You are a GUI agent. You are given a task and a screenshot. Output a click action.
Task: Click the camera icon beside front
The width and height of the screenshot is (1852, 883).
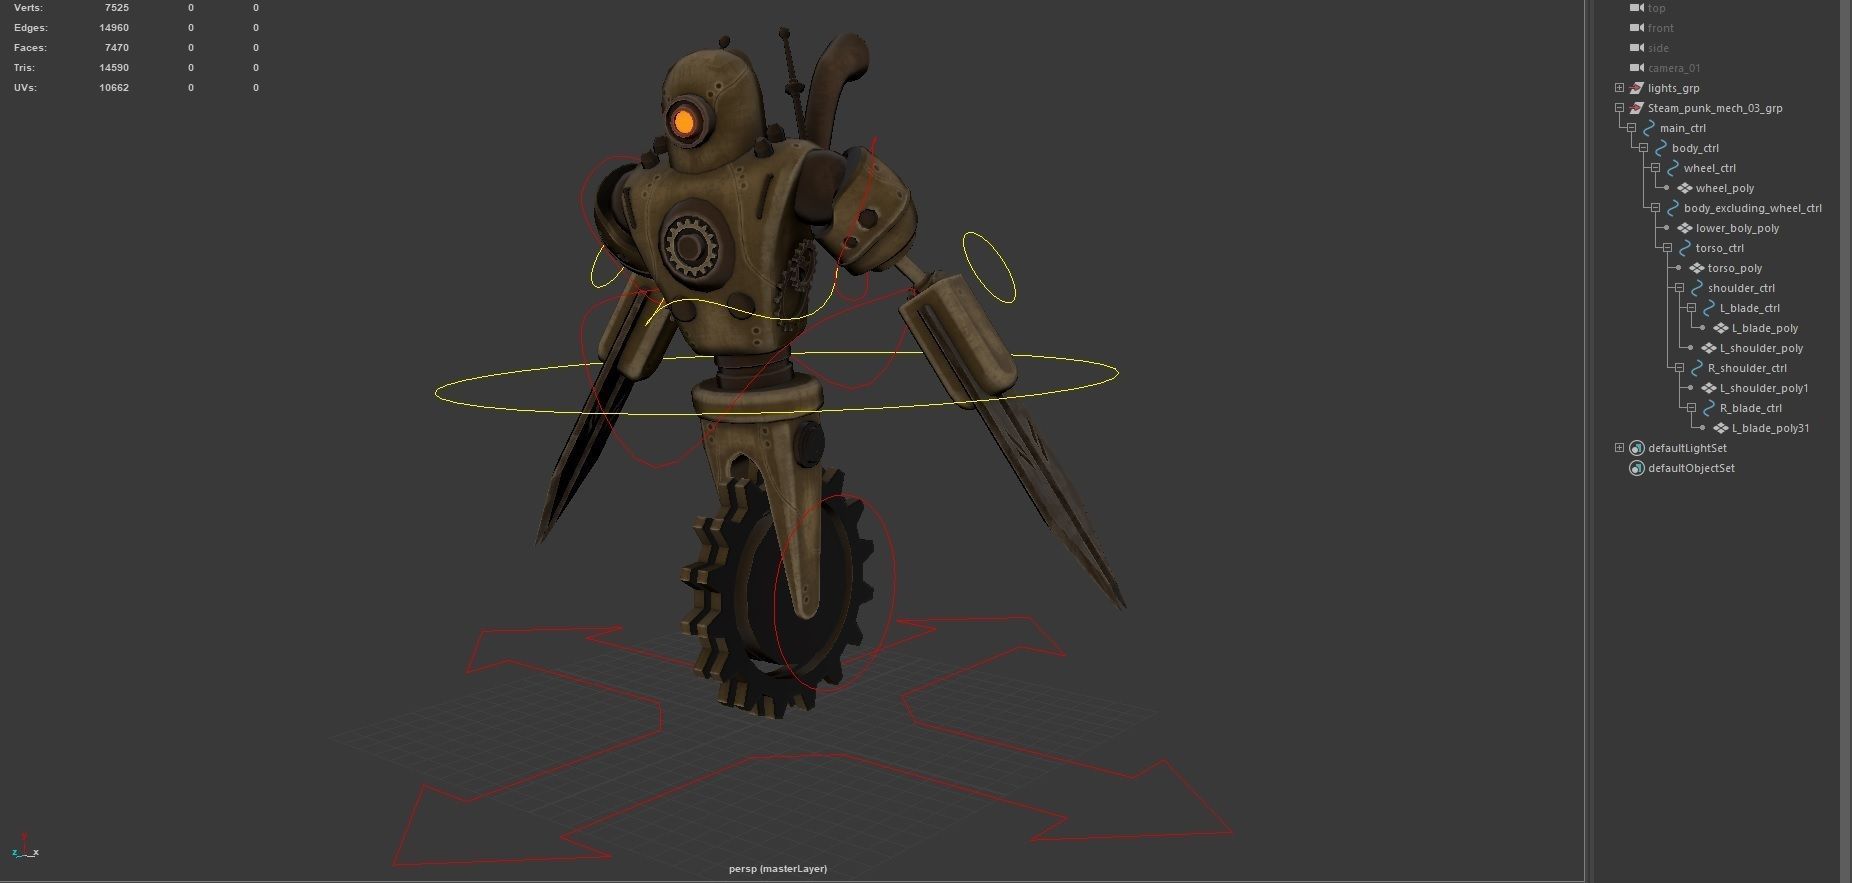(x=1637, y=28)
